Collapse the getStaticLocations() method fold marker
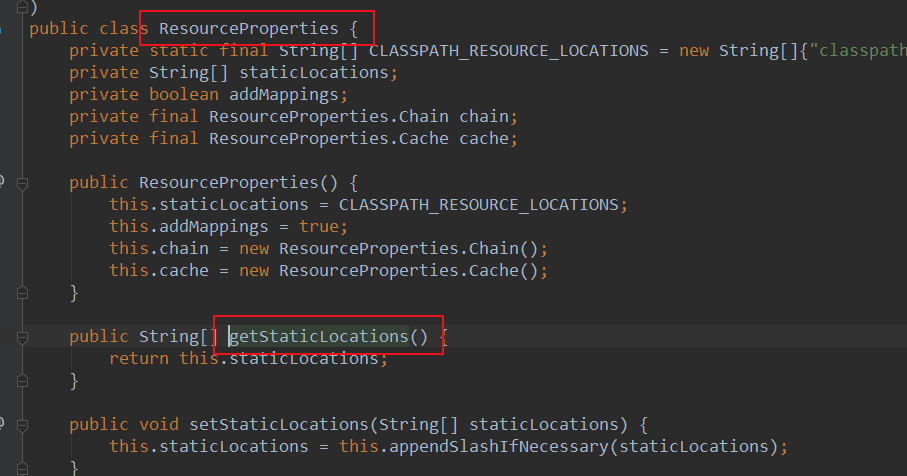 [x=23, y=338]
